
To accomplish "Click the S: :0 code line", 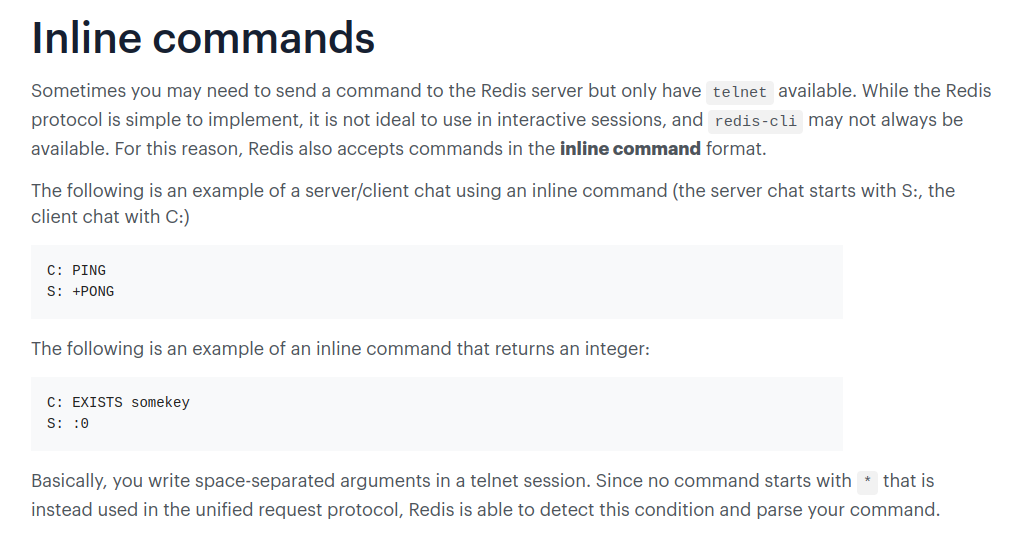I will click(68, 424).
